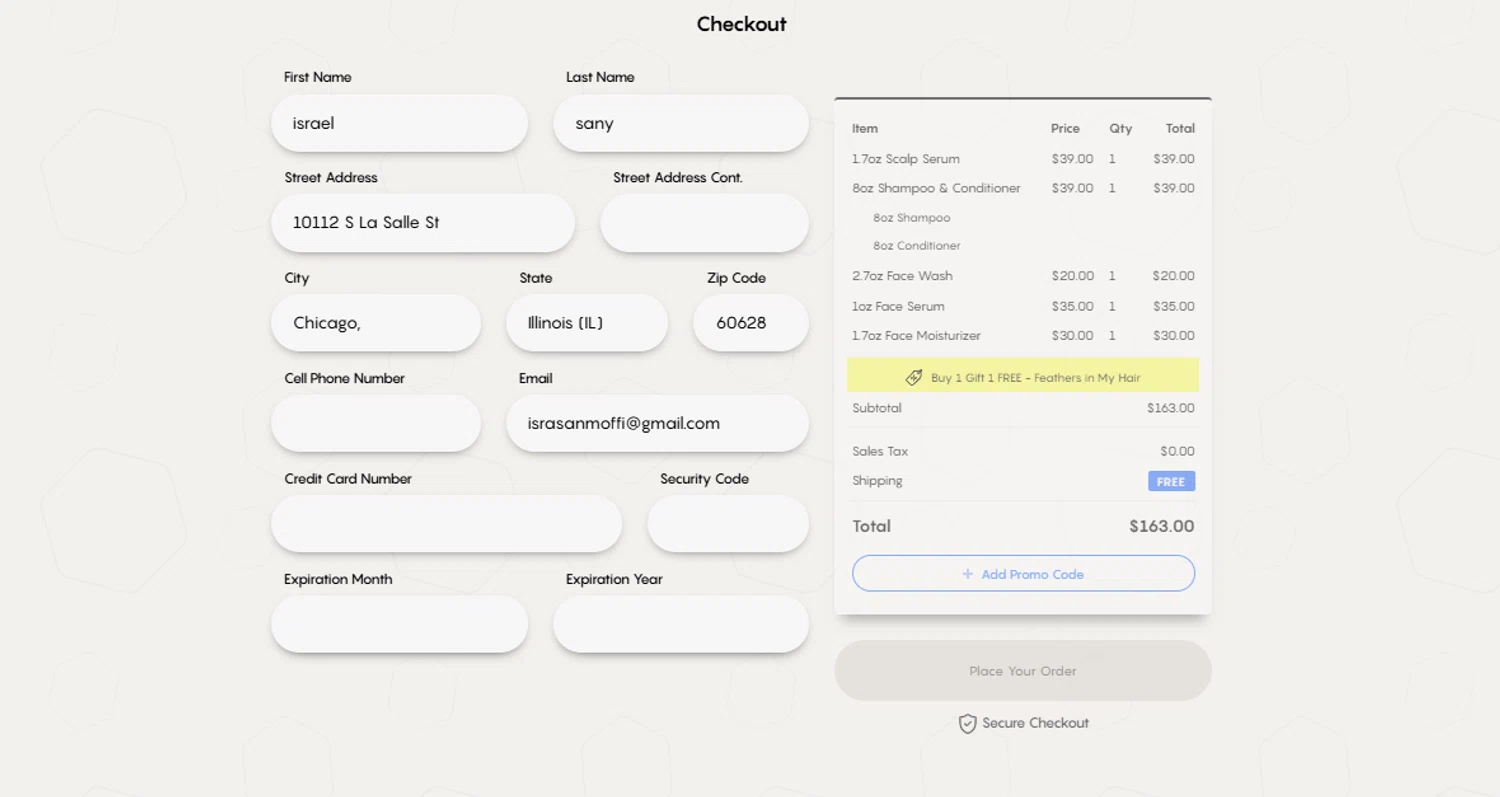Click the 1.7oz Face Moisturizer item

tap(916, 336)
